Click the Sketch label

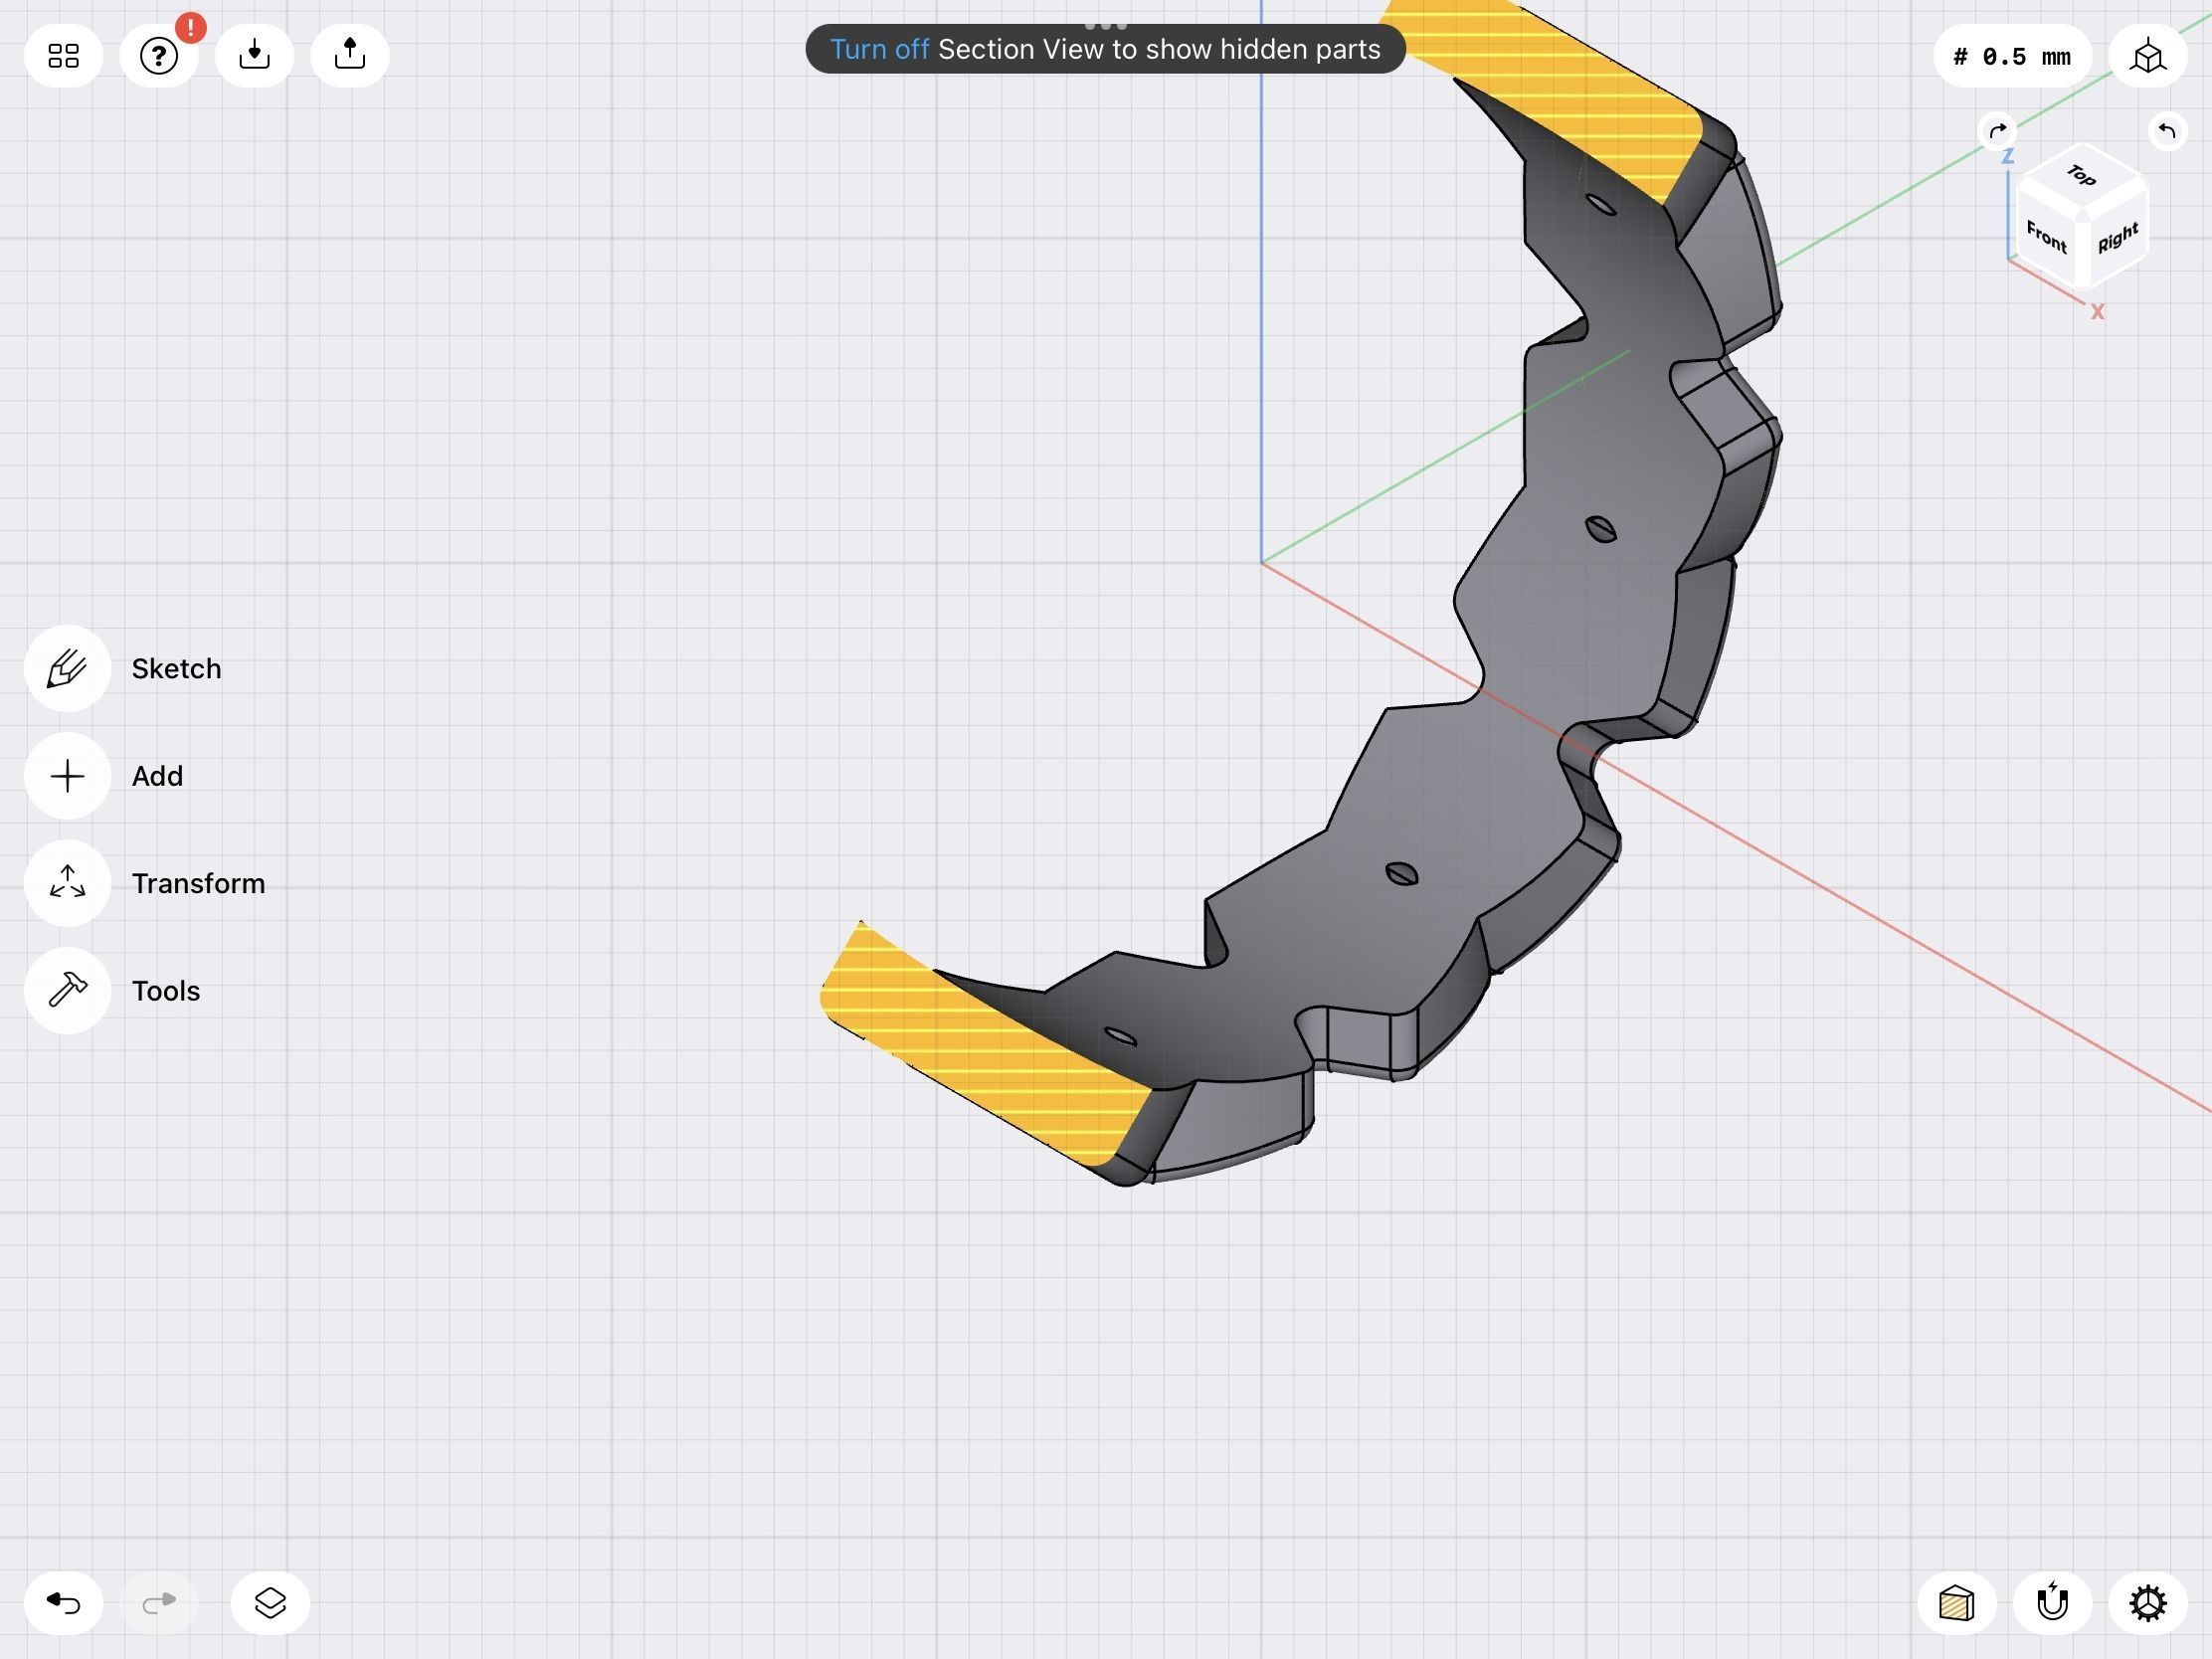176,669
